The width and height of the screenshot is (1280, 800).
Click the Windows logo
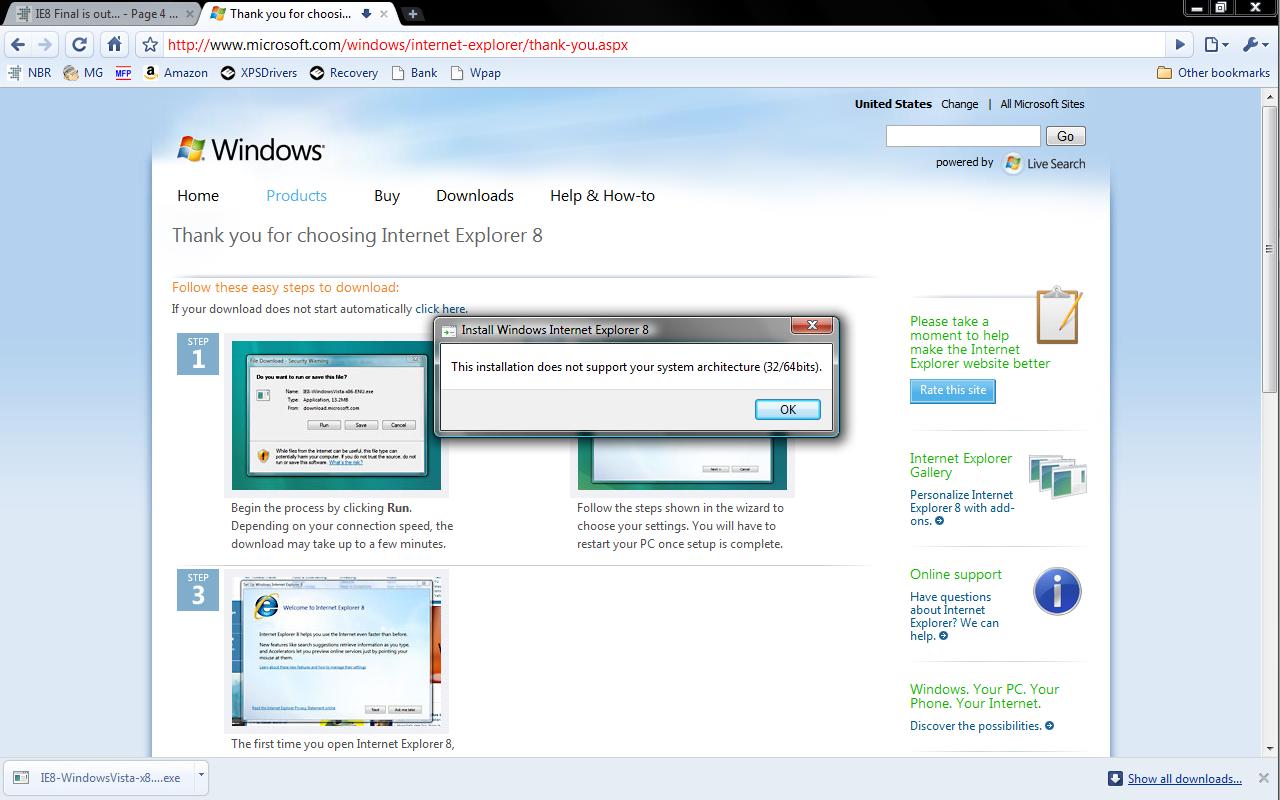pyautogui.click(x=251, y=149)
